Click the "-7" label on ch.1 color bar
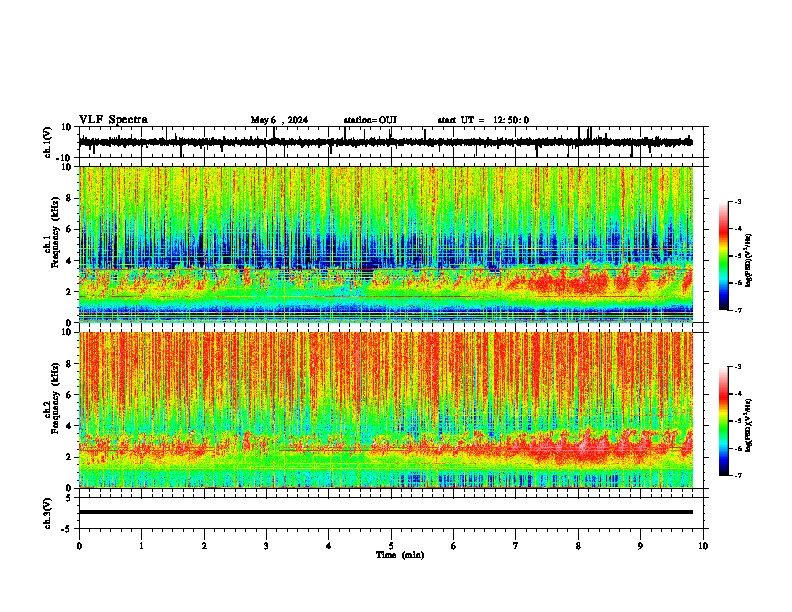The width and height of the screenshot is (792, 612). click(x=737, y=310)
